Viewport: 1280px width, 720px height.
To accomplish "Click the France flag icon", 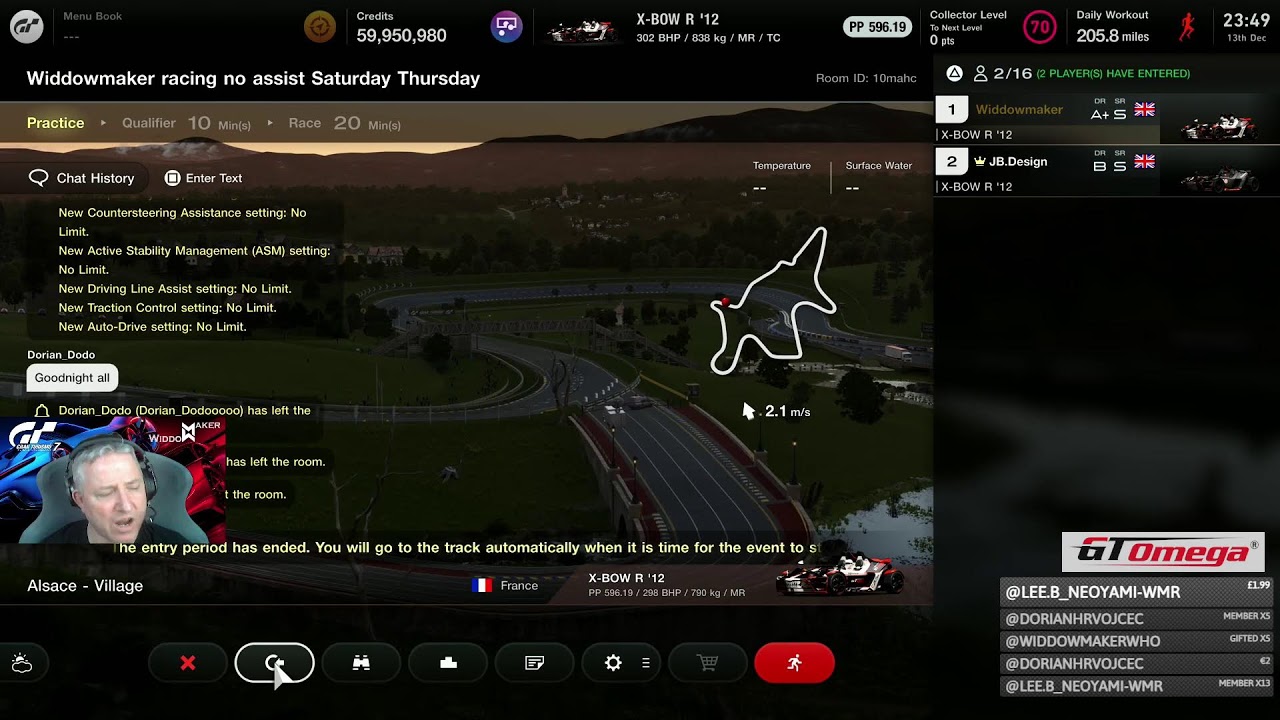I will (x=482, y=585).
